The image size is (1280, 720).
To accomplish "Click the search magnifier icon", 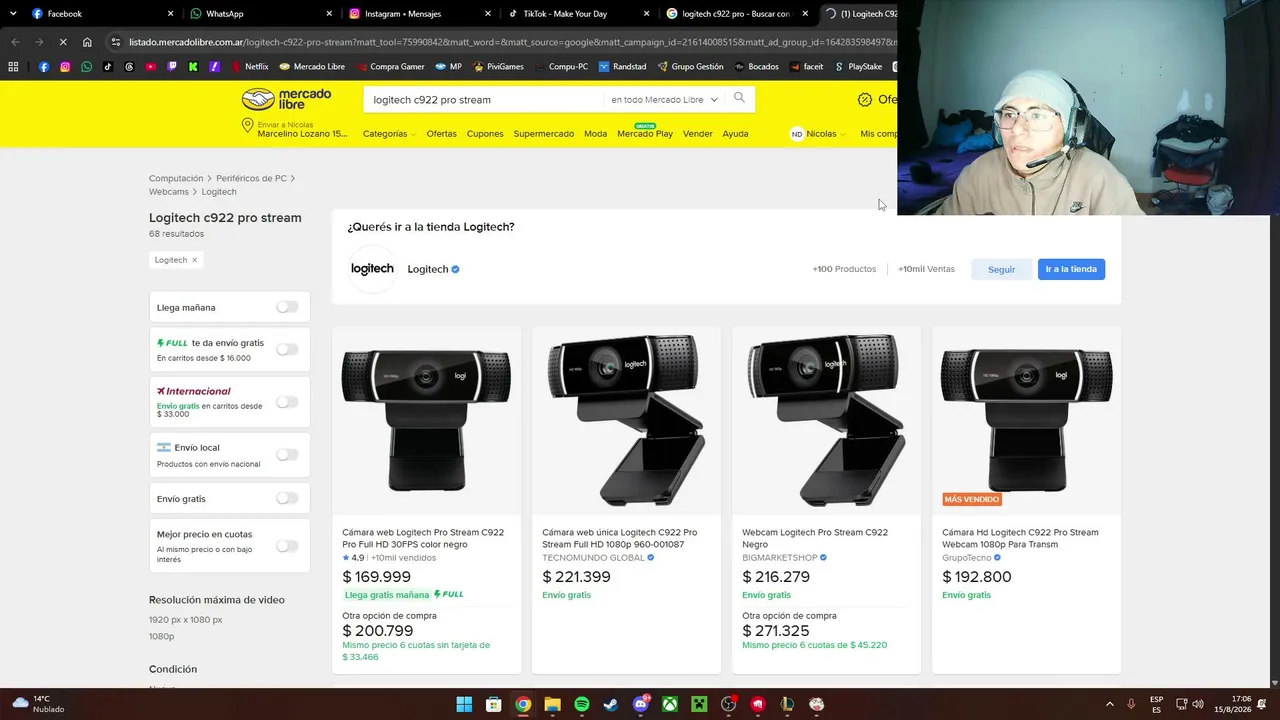I will pos(739,98).
